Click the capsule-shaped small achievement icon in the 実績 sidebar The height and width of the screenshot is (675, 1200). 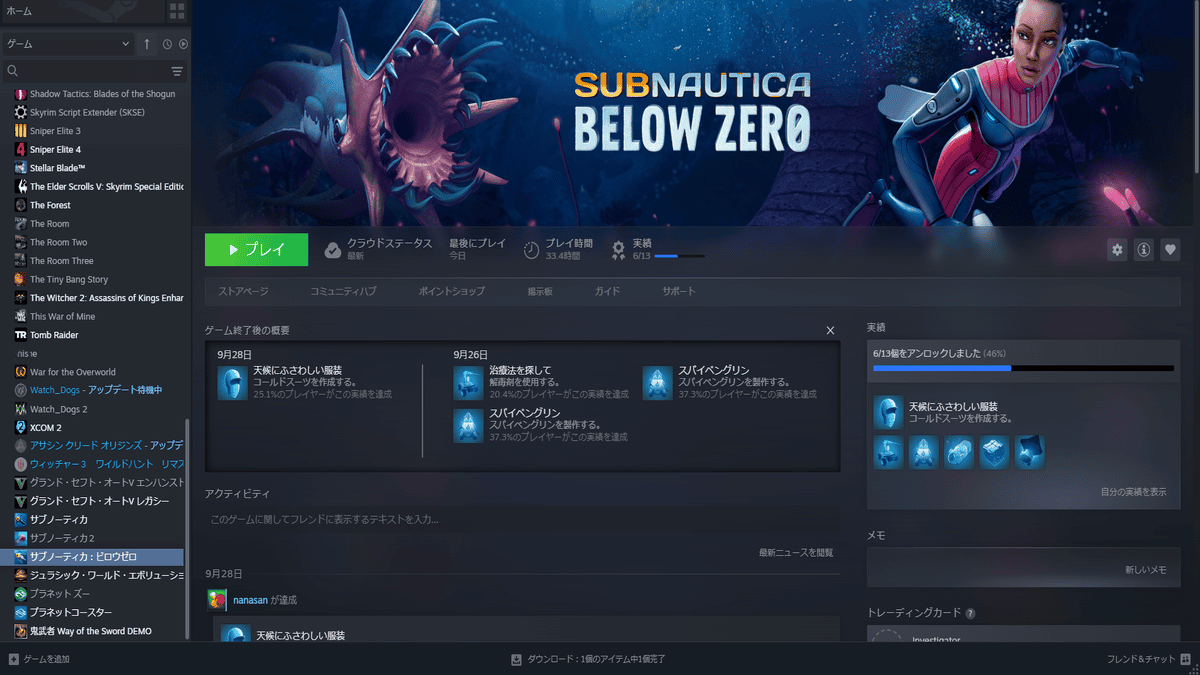click(959, 452)
